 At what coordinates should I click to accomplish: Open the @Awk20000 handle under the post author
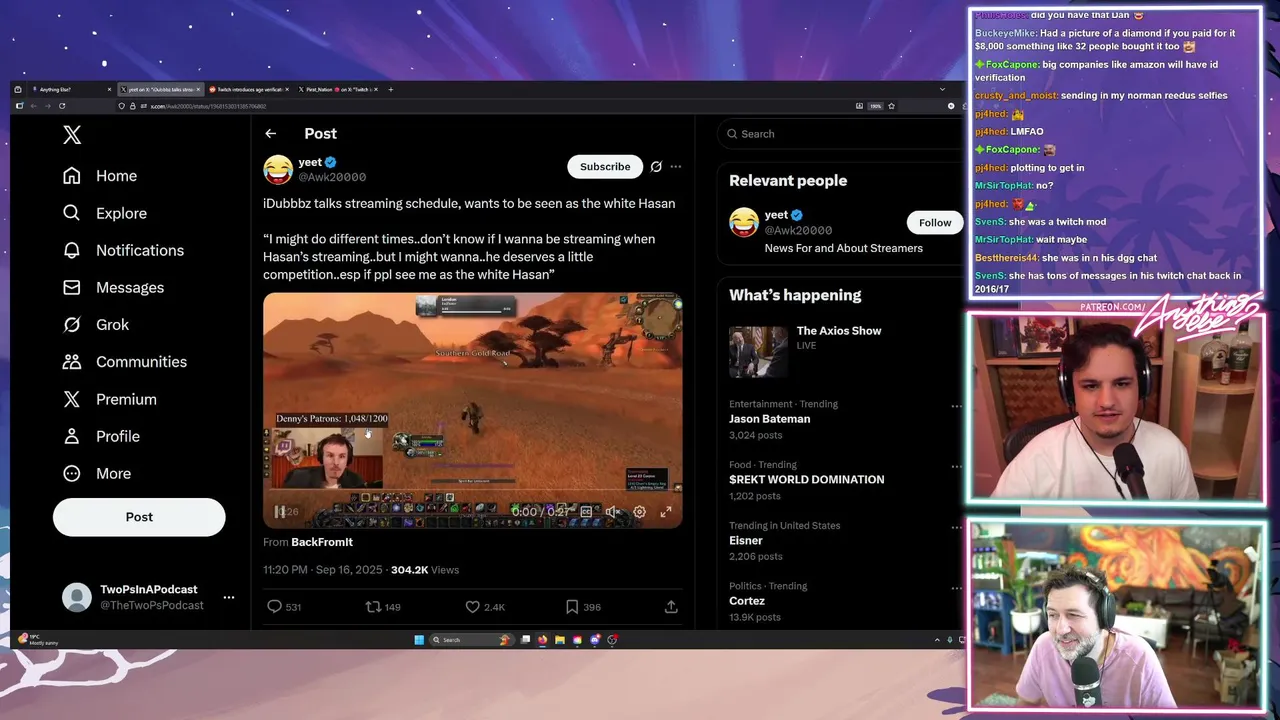point(332,177)
